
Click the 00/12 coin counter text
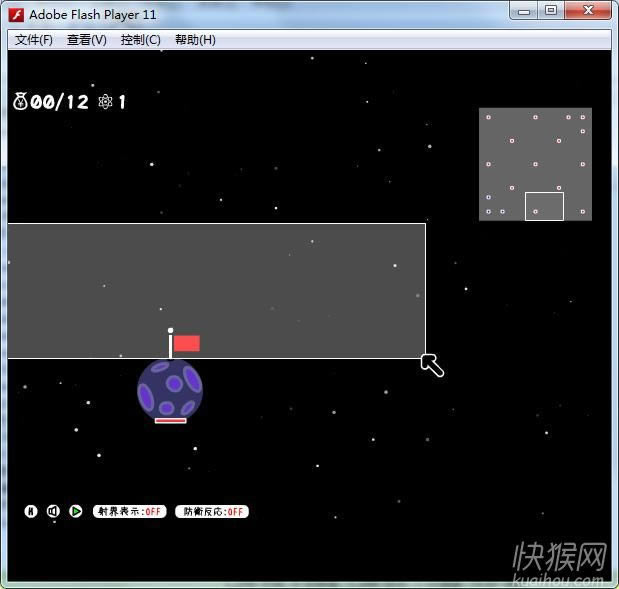pos(60,101)
